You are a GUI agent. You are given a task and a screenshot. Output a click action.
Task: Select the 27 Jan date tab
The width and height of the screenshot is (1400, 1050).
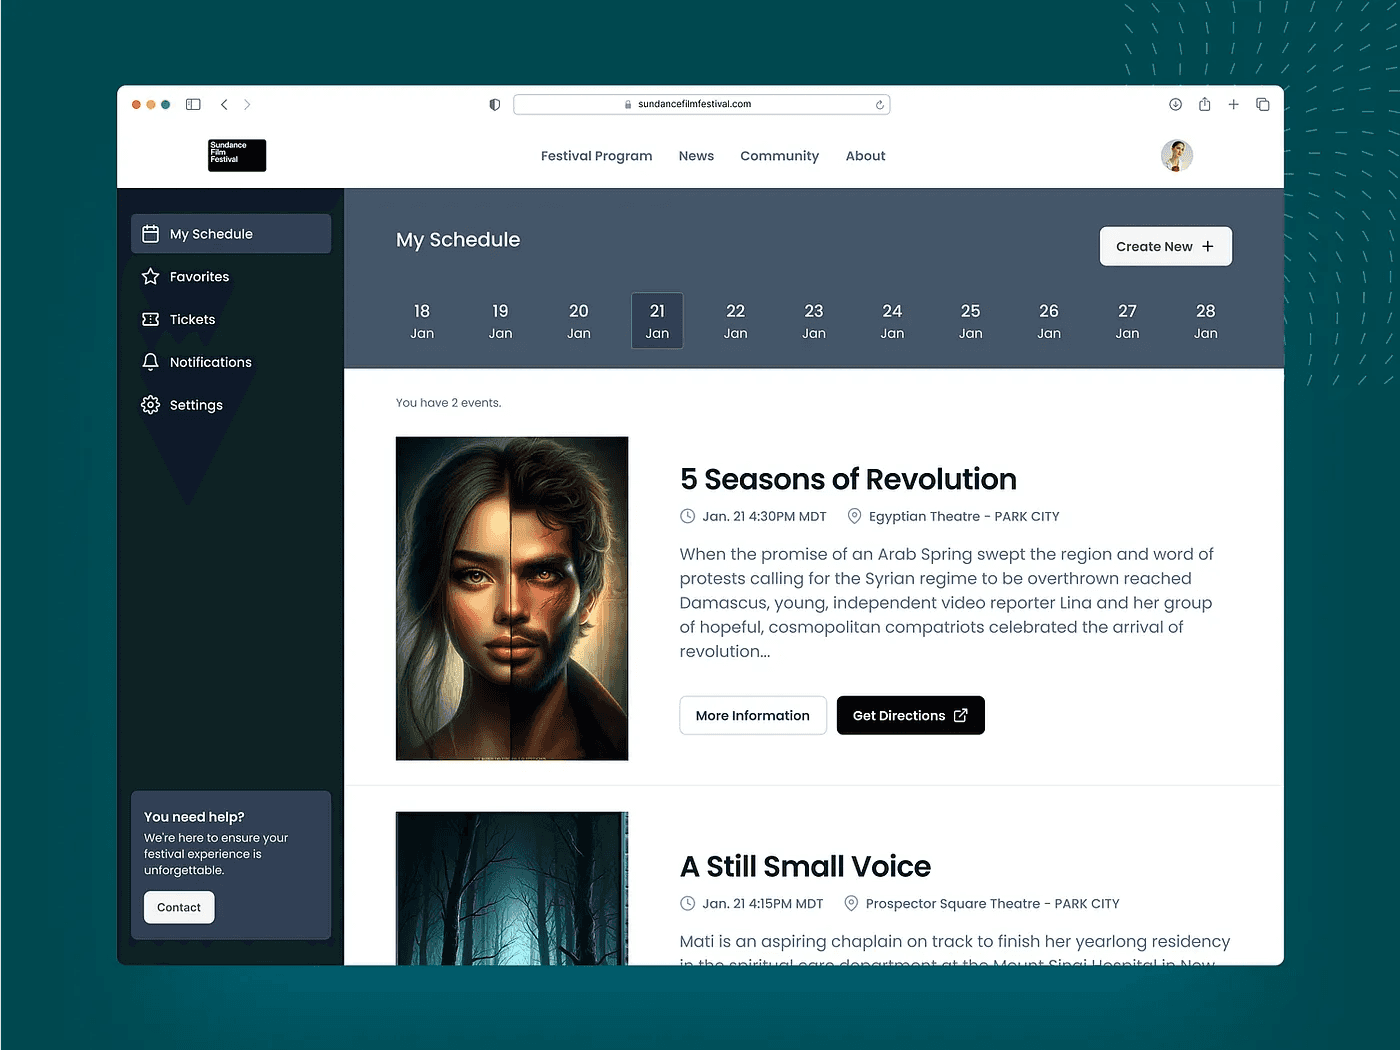(x=1127, y=321)
